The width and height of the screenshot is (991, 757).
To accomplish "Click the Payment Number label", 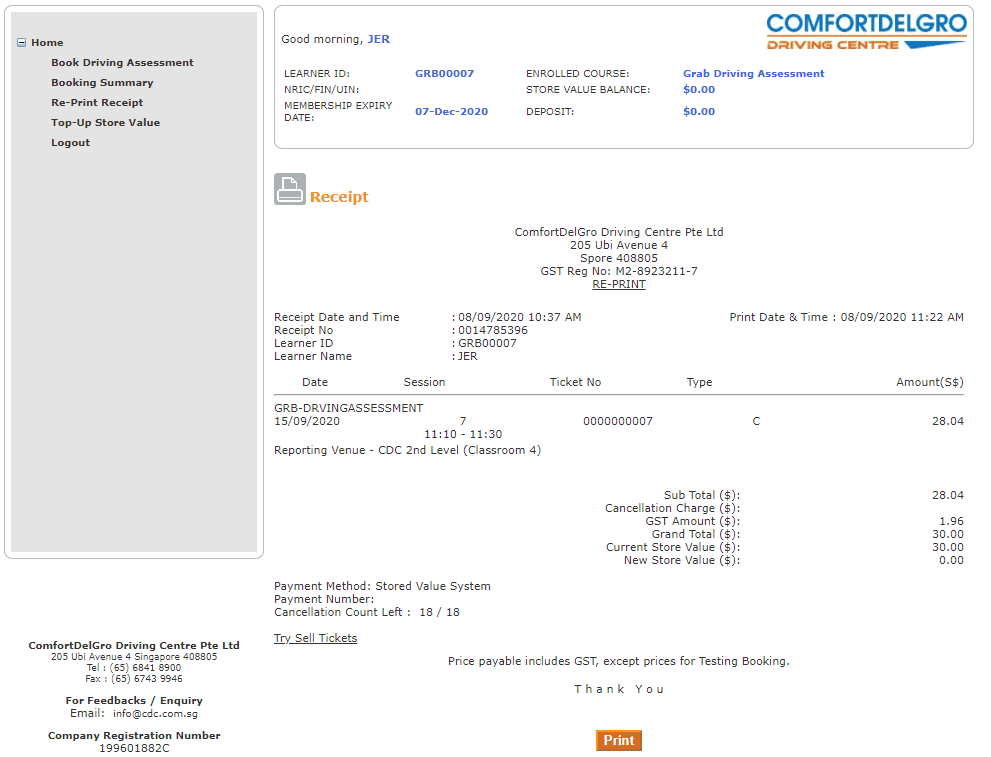I will [324, 599].
